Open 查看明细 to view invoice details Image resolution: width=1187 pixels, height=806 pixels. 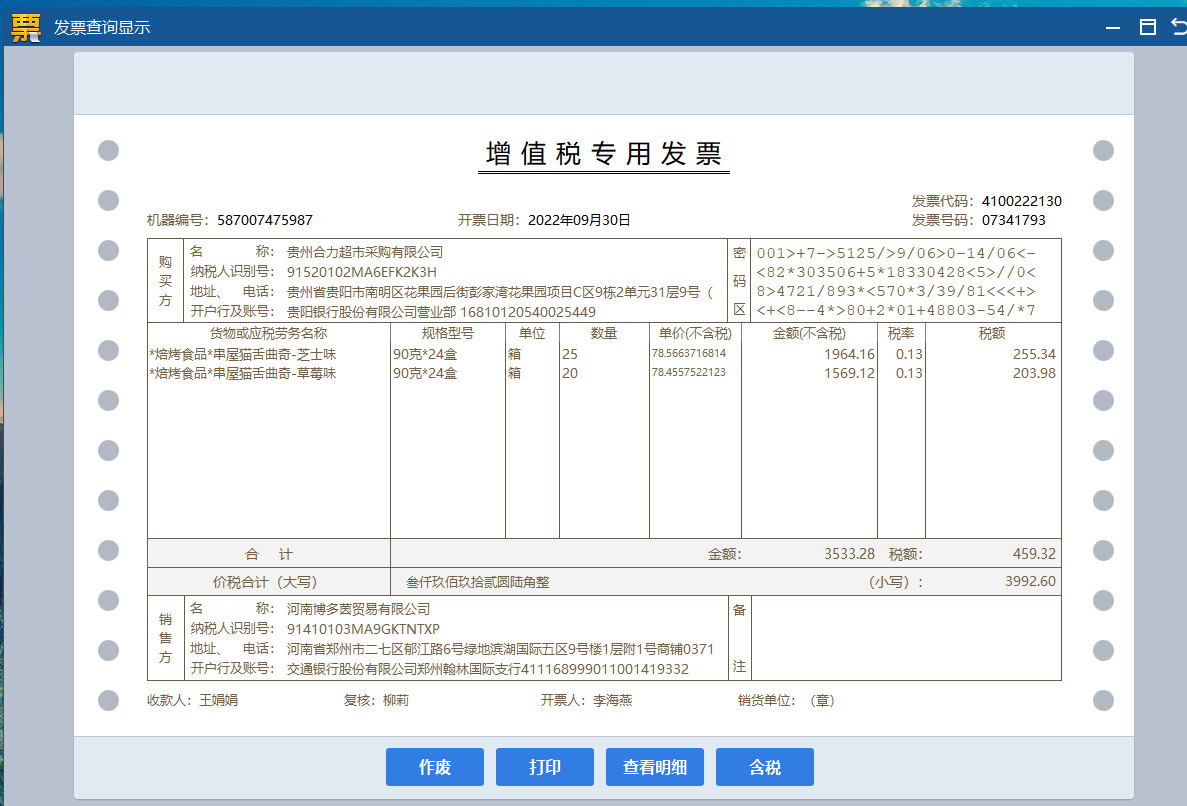pos(655,767)
